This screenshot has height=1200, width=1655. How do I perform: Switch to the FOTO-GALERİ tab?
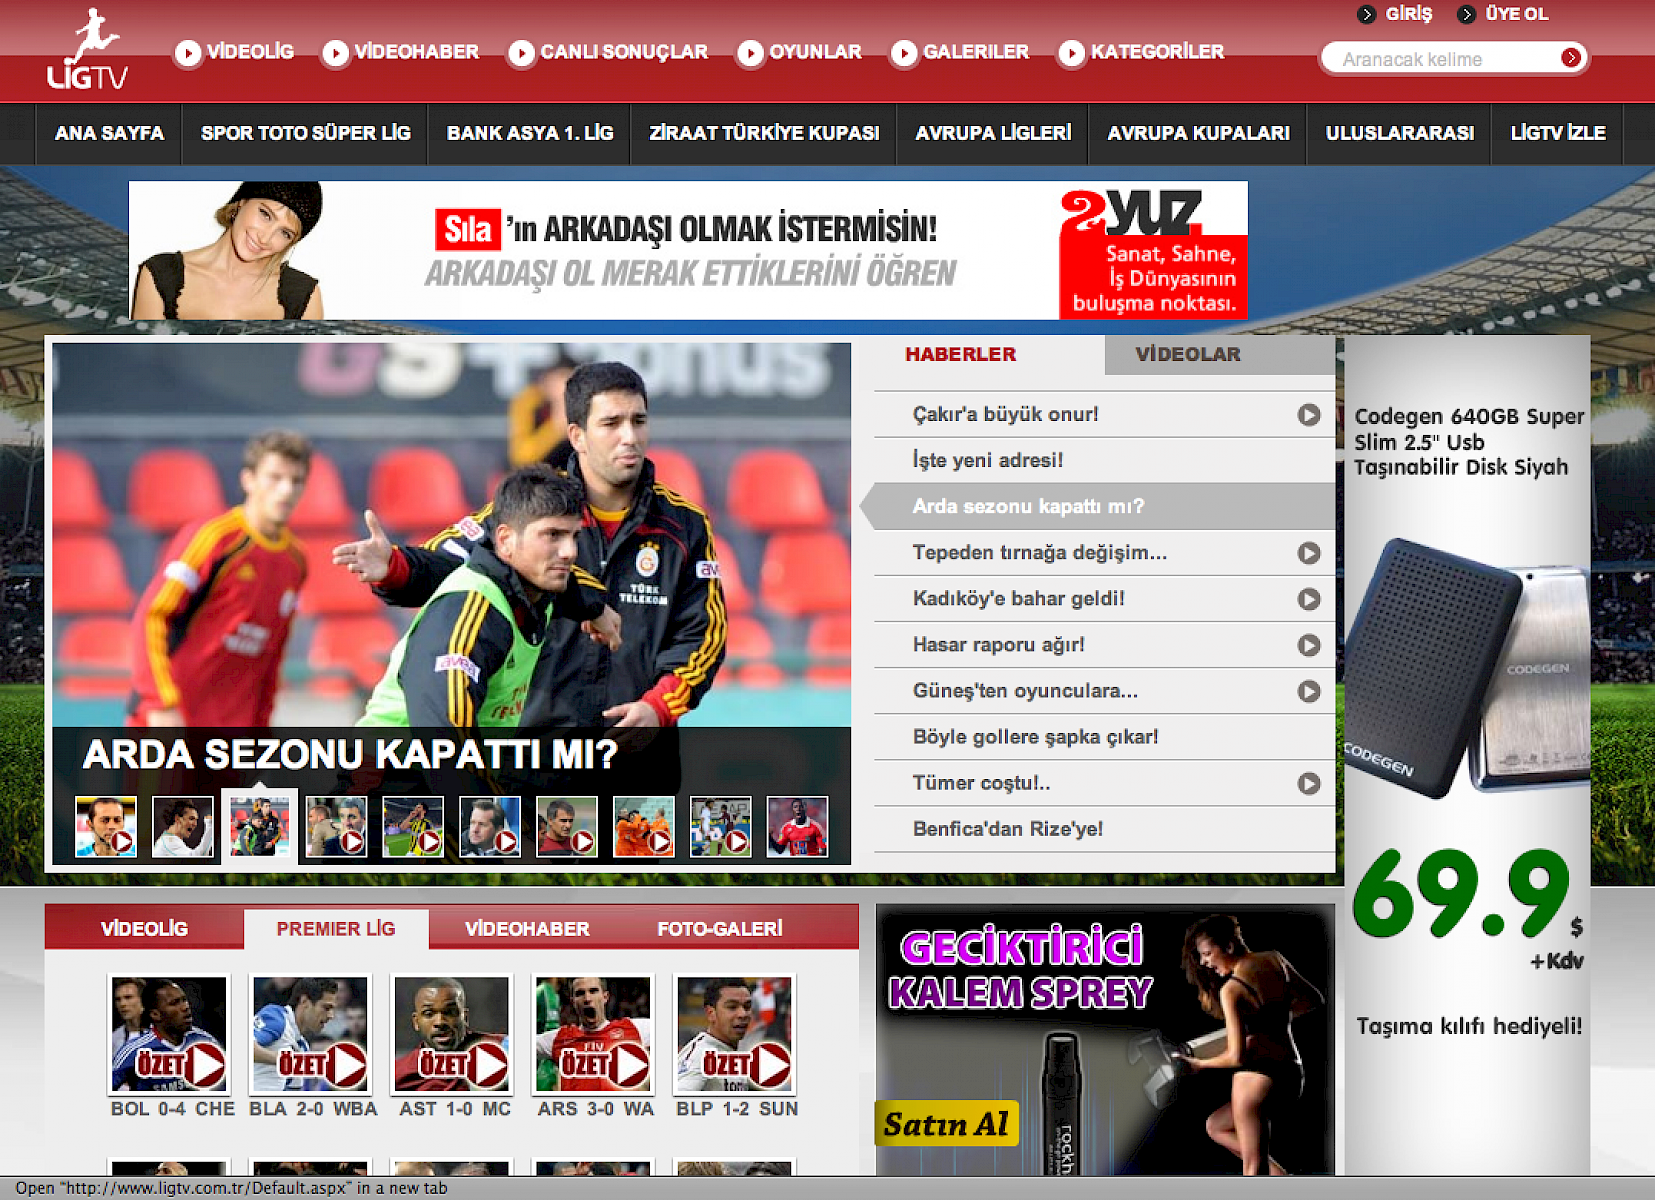click(x=719, y=929)
